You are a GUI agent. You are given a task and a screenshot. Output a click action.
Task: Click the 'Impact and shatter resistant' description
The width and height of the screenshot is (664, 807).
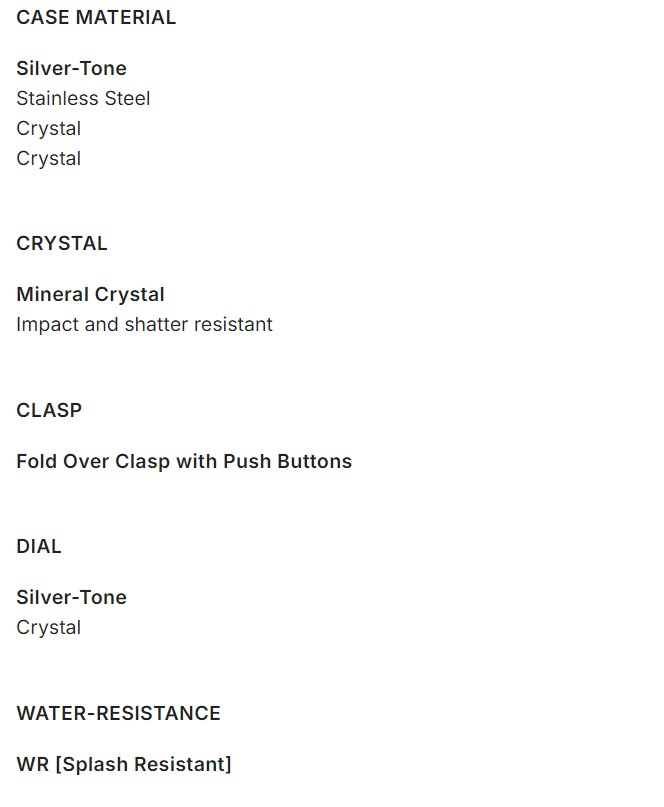[x=144, y=324]
